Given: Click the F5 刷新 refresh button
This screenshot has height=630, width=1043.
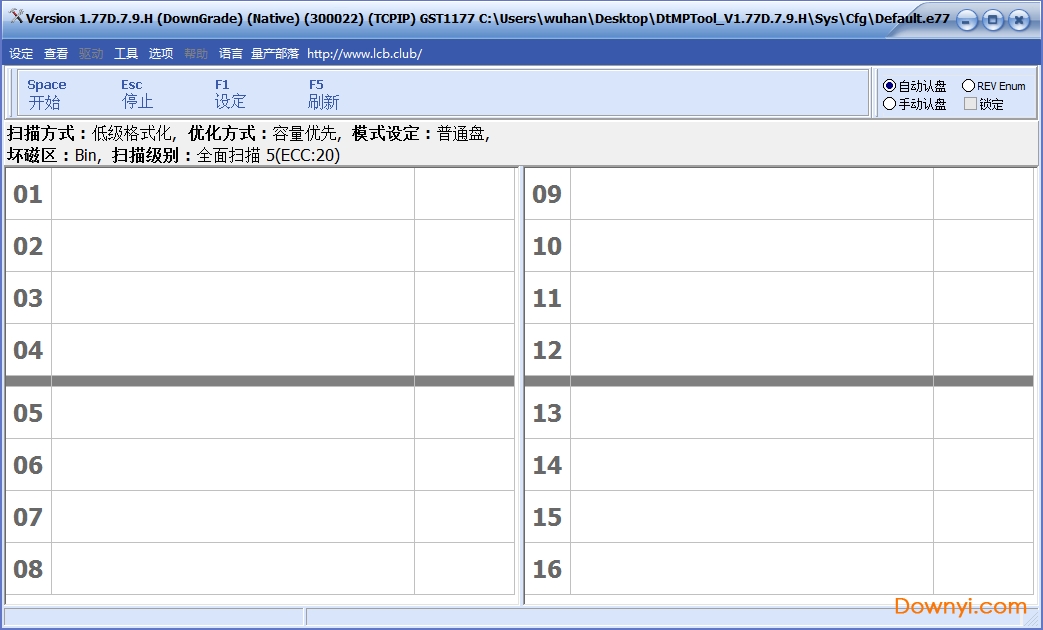Looking at the screenshot, I should (x=323, y=94).
